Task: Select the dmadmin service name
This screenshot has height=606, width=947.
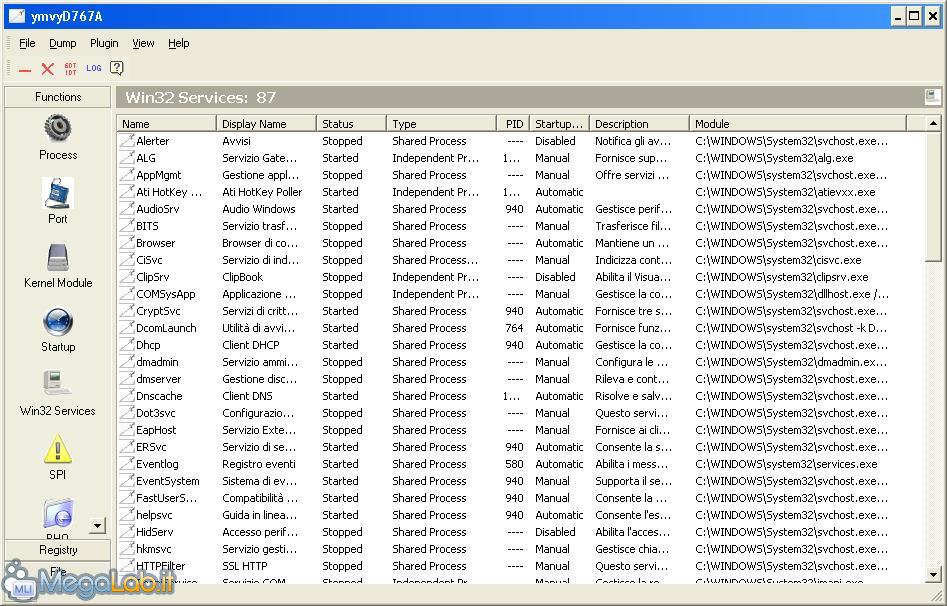Action: tap(157, 362)
